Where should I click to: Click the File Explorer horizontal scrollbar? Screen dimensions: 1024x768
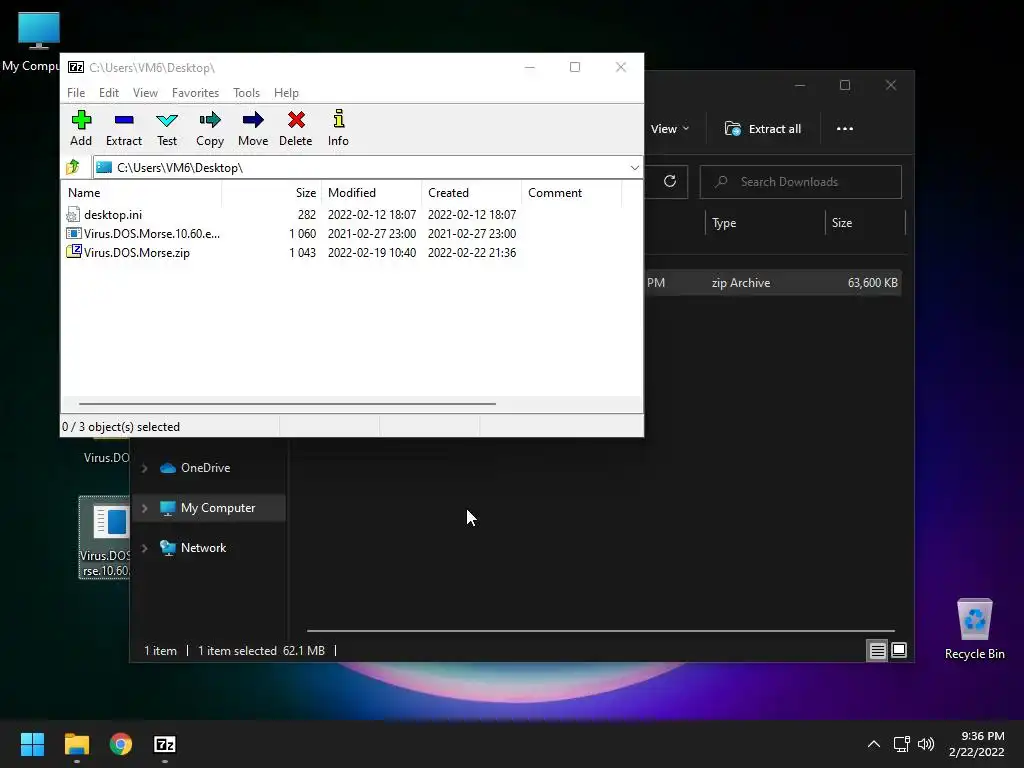(x=600, y=631)
